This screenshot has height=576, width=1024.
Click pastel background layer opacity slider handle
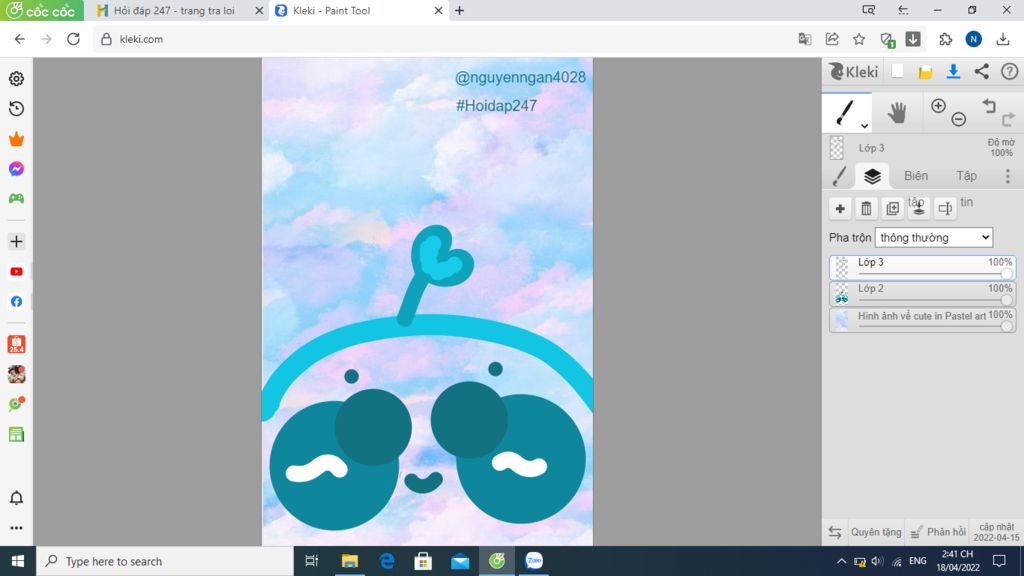pos(1006,326)
